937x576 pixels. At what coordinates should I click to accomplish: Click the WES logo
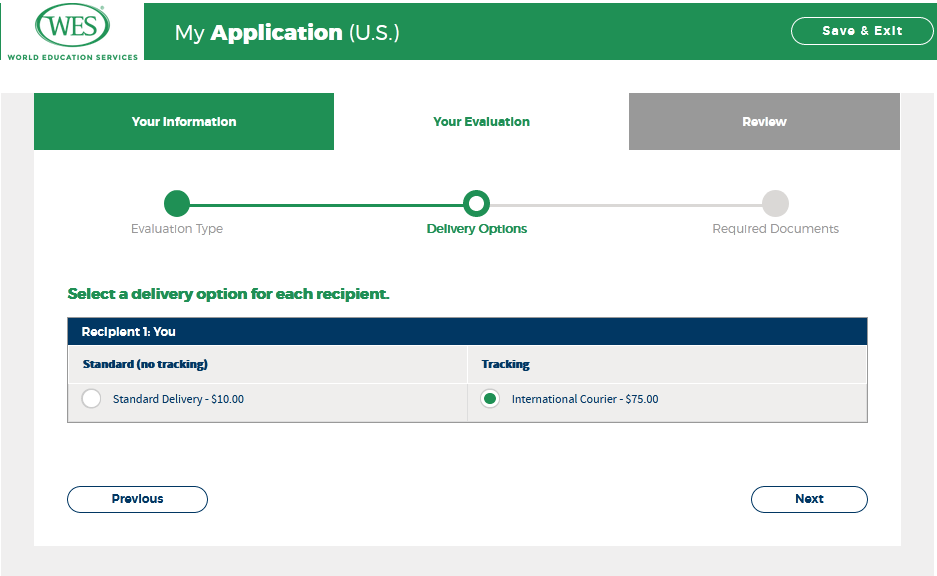72,32
